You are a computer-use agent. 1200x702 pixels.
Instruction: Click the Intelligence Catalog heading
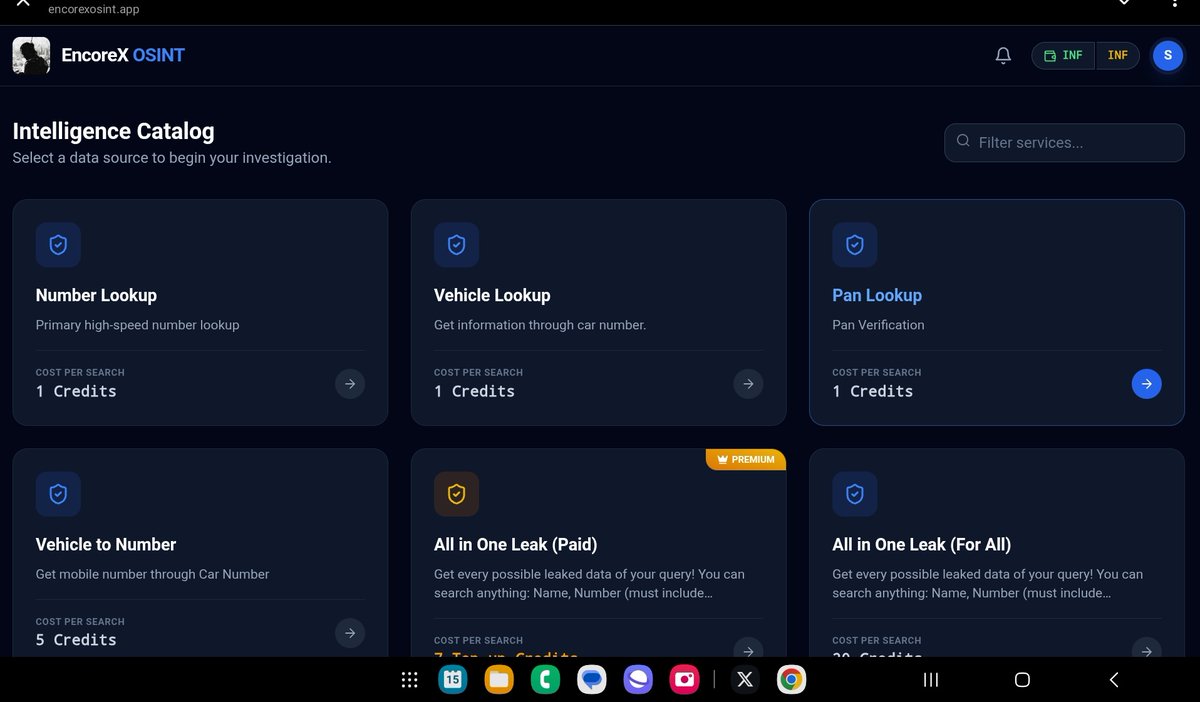point(113,131)
